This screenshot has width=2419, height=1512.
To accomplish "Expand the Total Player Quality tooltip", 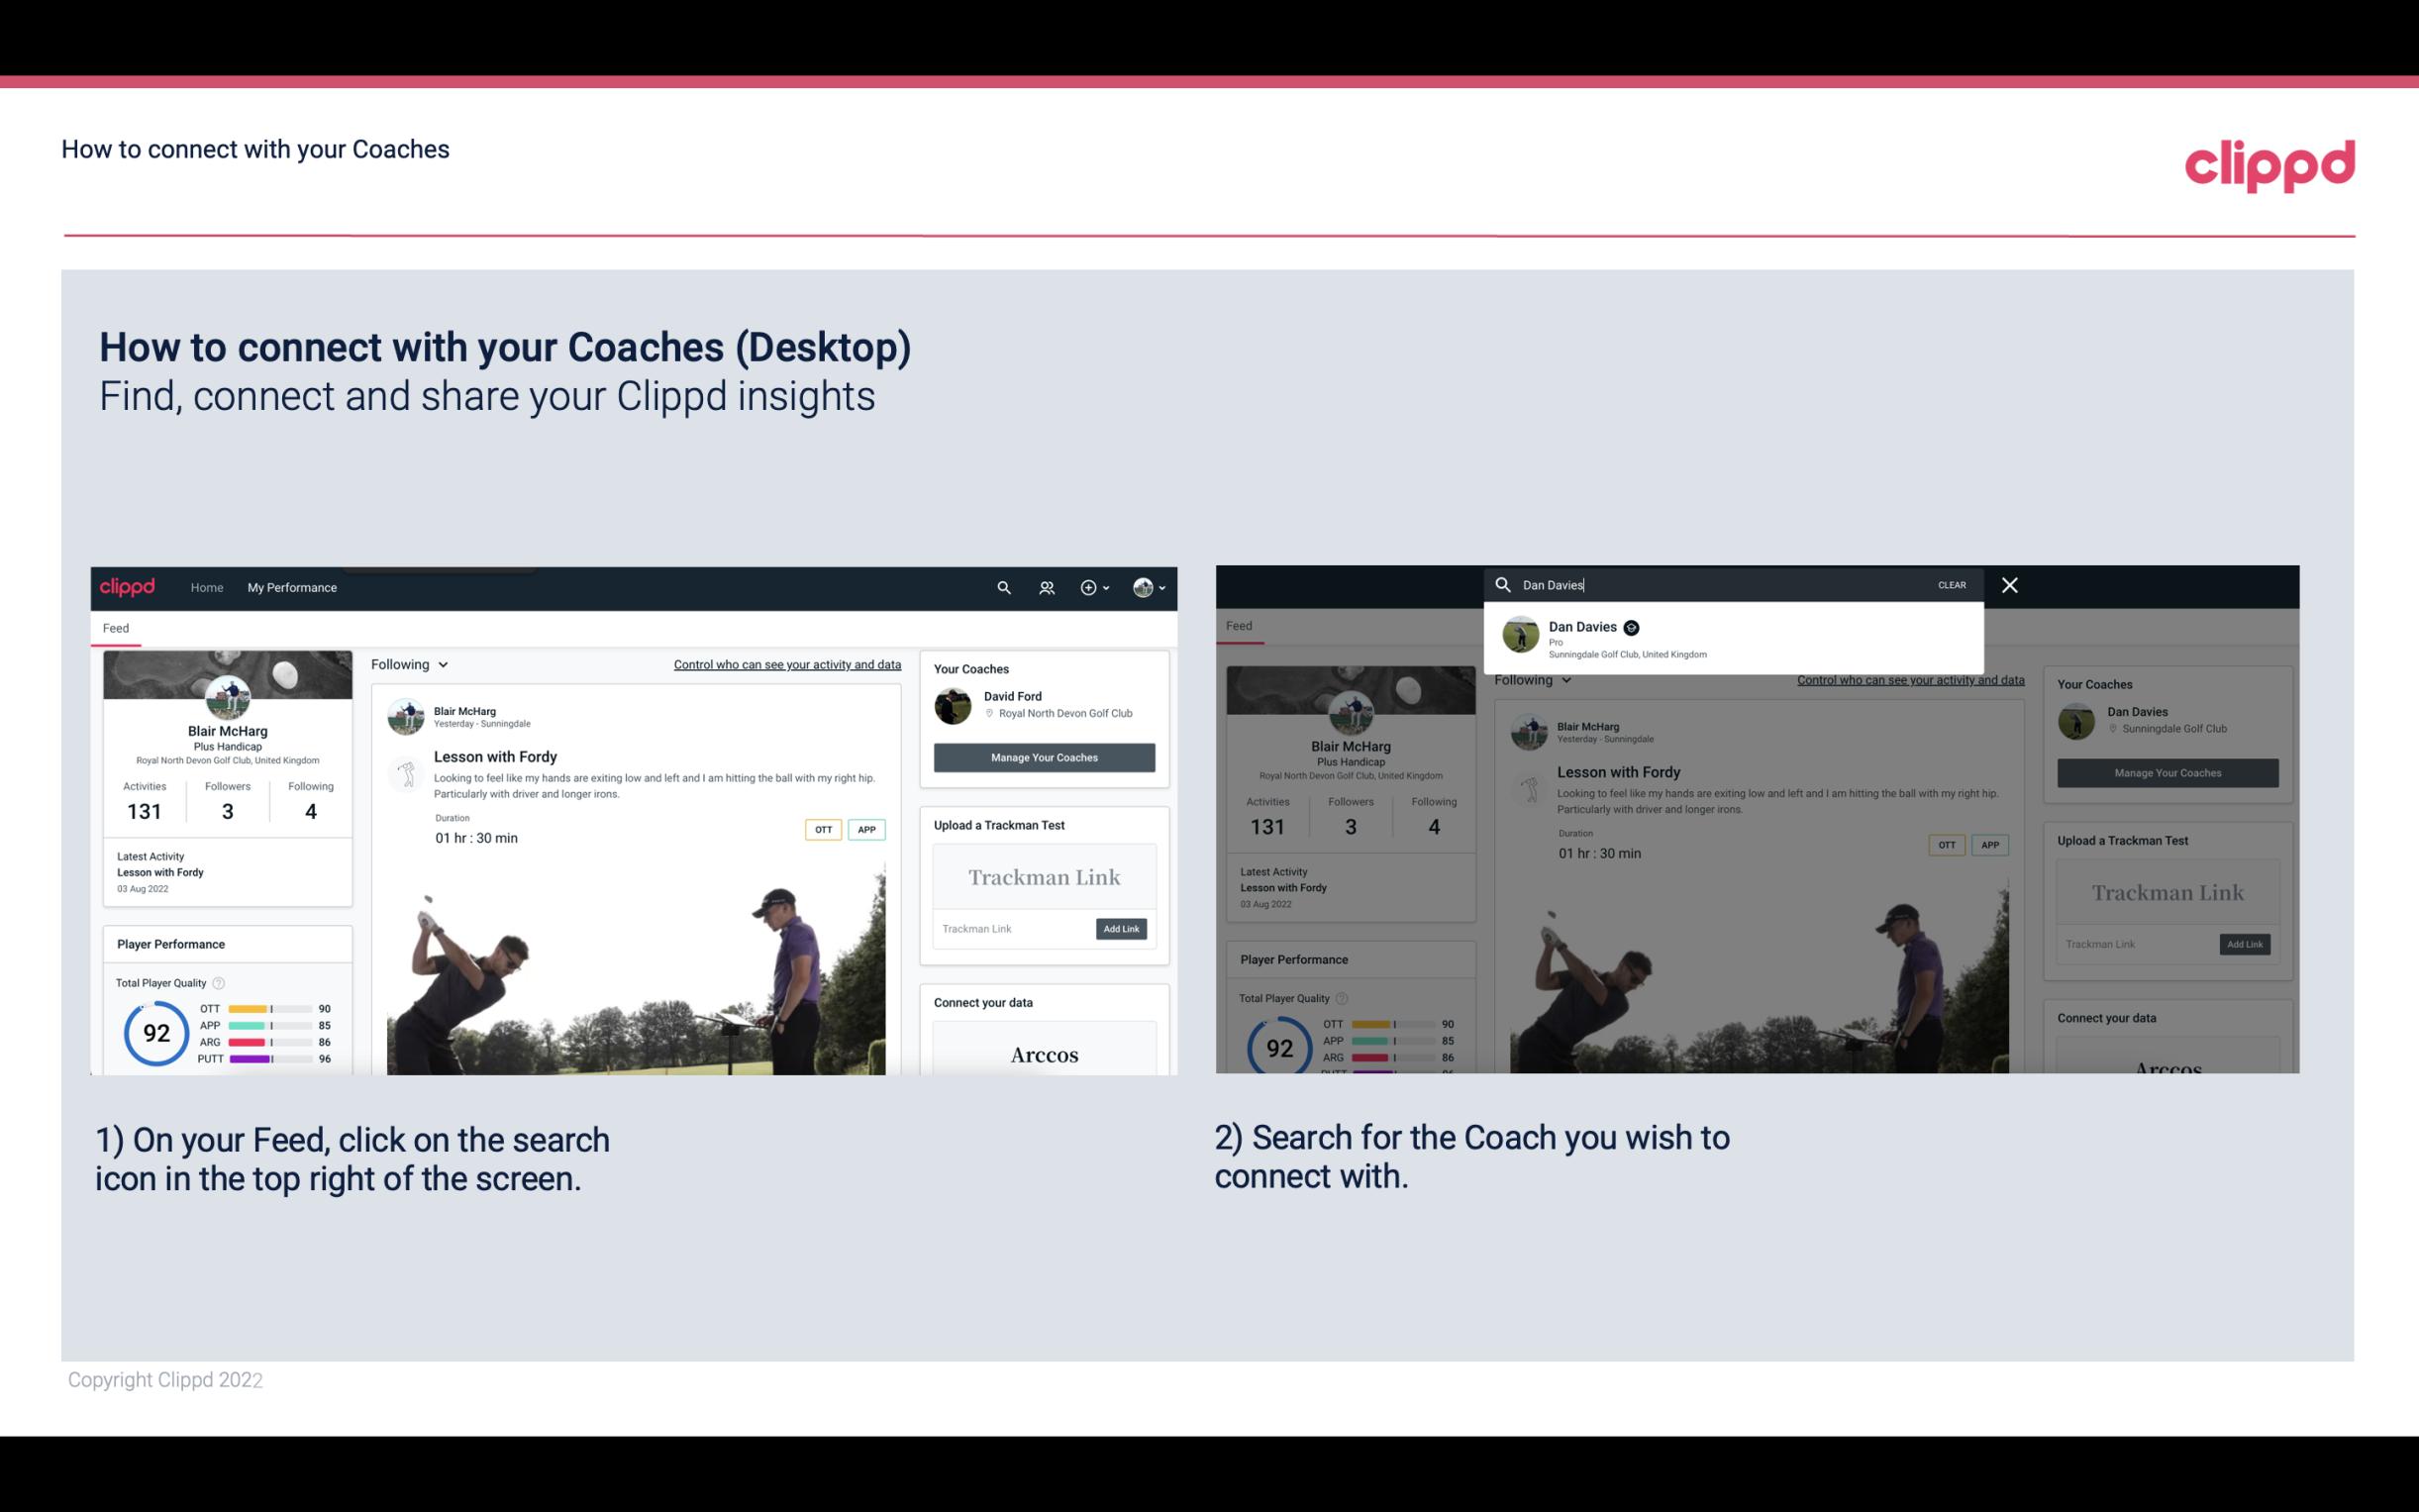I will point(220,980).
